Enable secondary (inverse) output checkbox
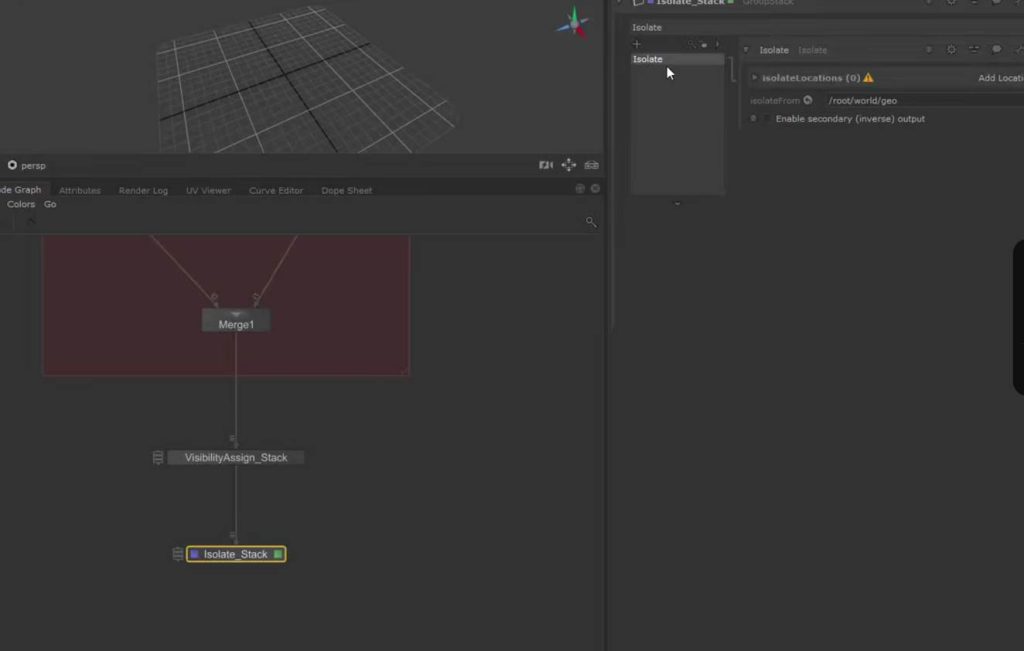This screenshot has width=1024, height=651. pos(767,119)
